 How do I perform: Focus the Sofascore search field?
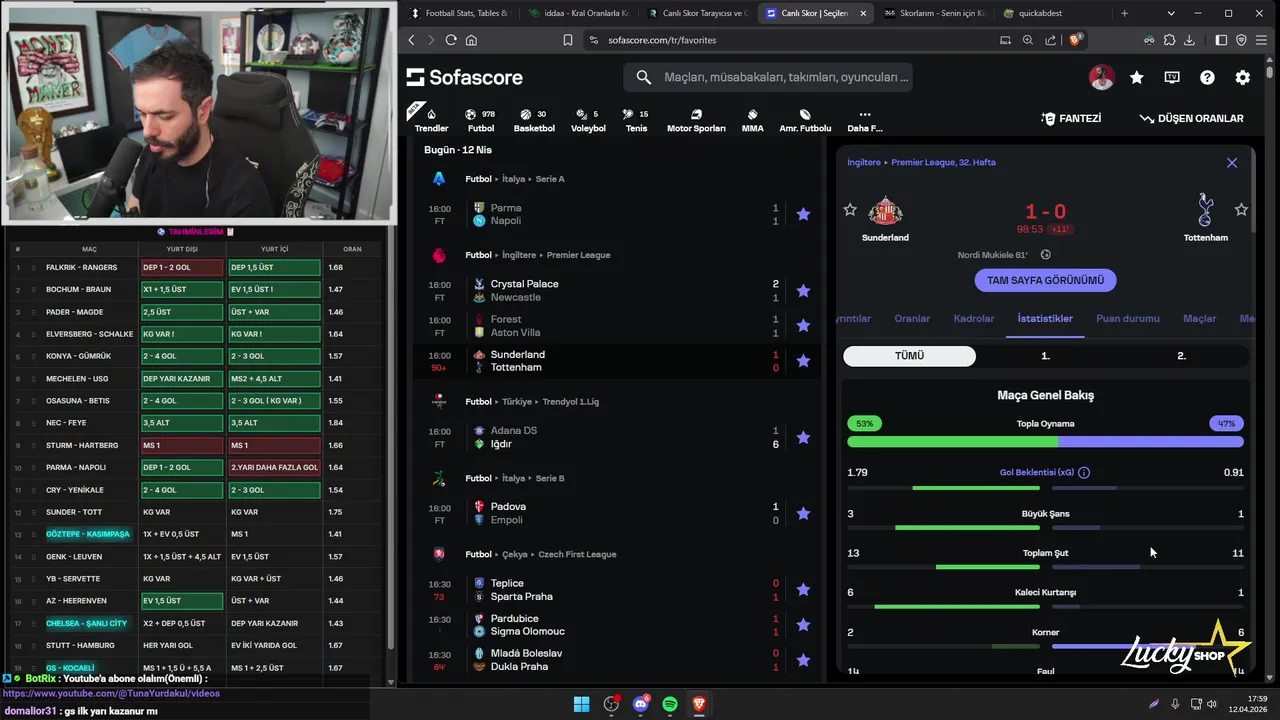click(x=767, y=77)
